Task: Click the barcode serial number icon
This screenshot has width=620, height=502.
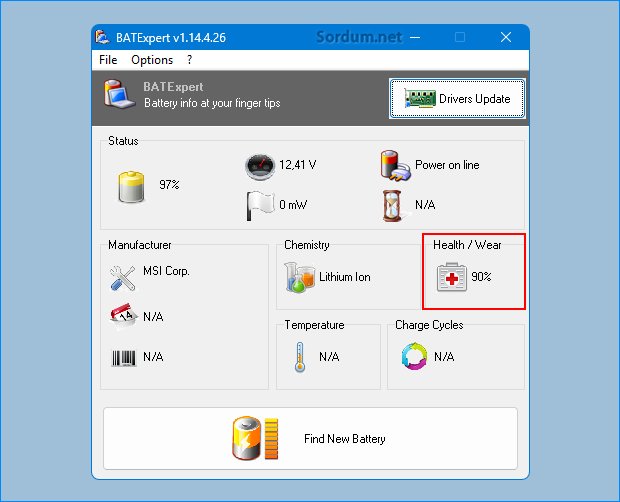Action: [124, 358]
